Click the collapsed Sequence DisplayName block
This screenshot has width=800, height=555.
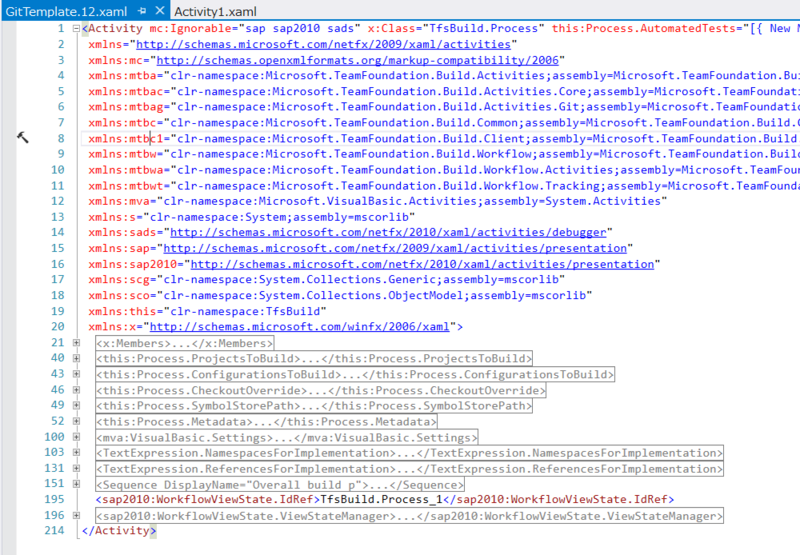tap(280, 485)
